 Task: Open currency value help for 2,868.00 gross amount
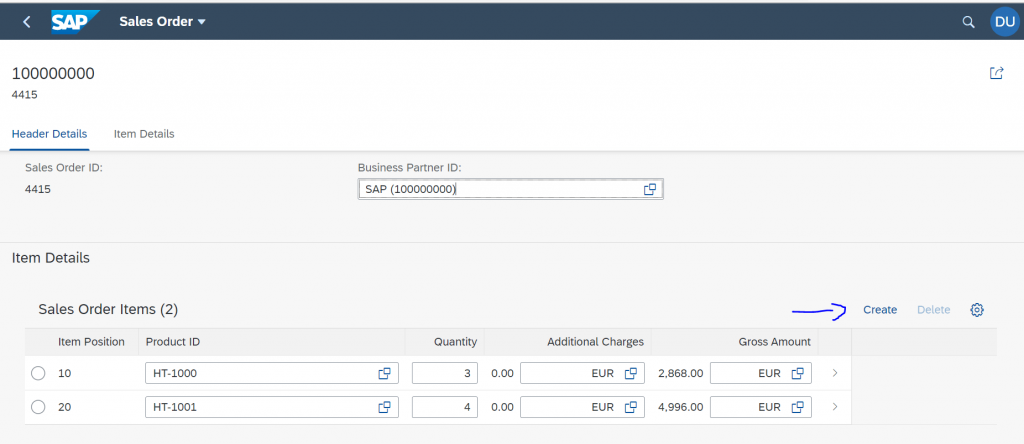(x=797, y=373)
